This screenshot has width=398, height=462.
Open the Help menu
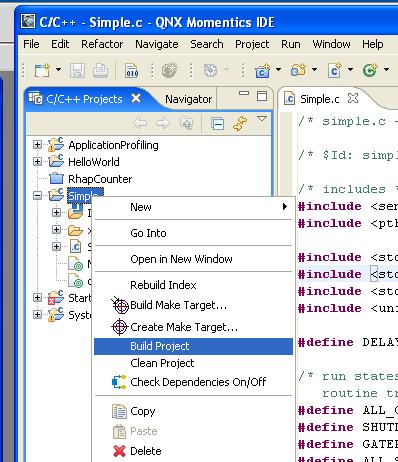pos(373,44)
